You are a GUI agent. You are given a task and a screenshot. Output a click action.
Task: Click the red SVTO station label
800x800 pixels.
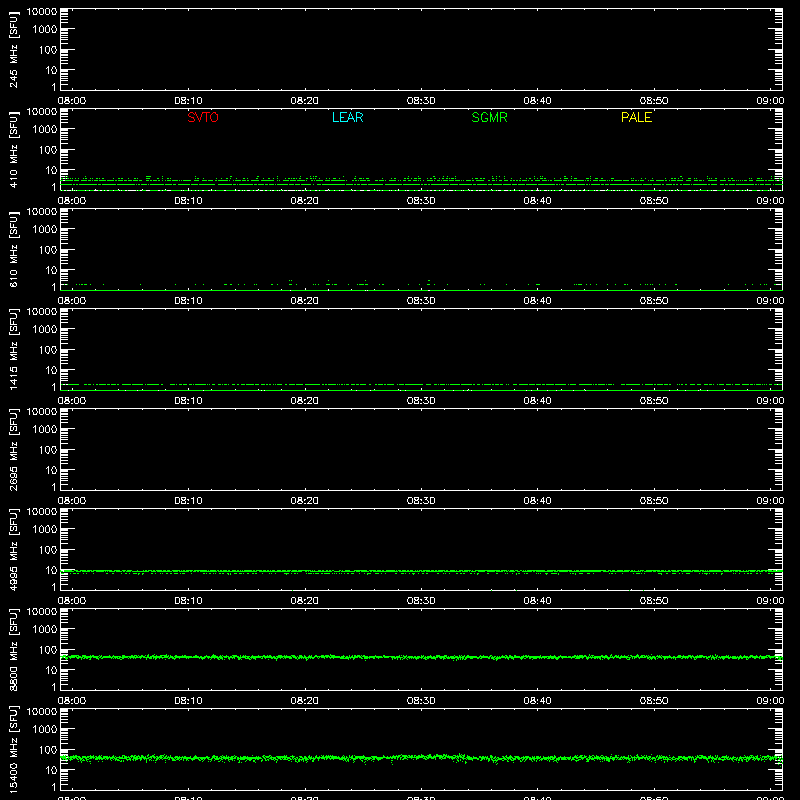pyautogui.click(x=203, y=117)
